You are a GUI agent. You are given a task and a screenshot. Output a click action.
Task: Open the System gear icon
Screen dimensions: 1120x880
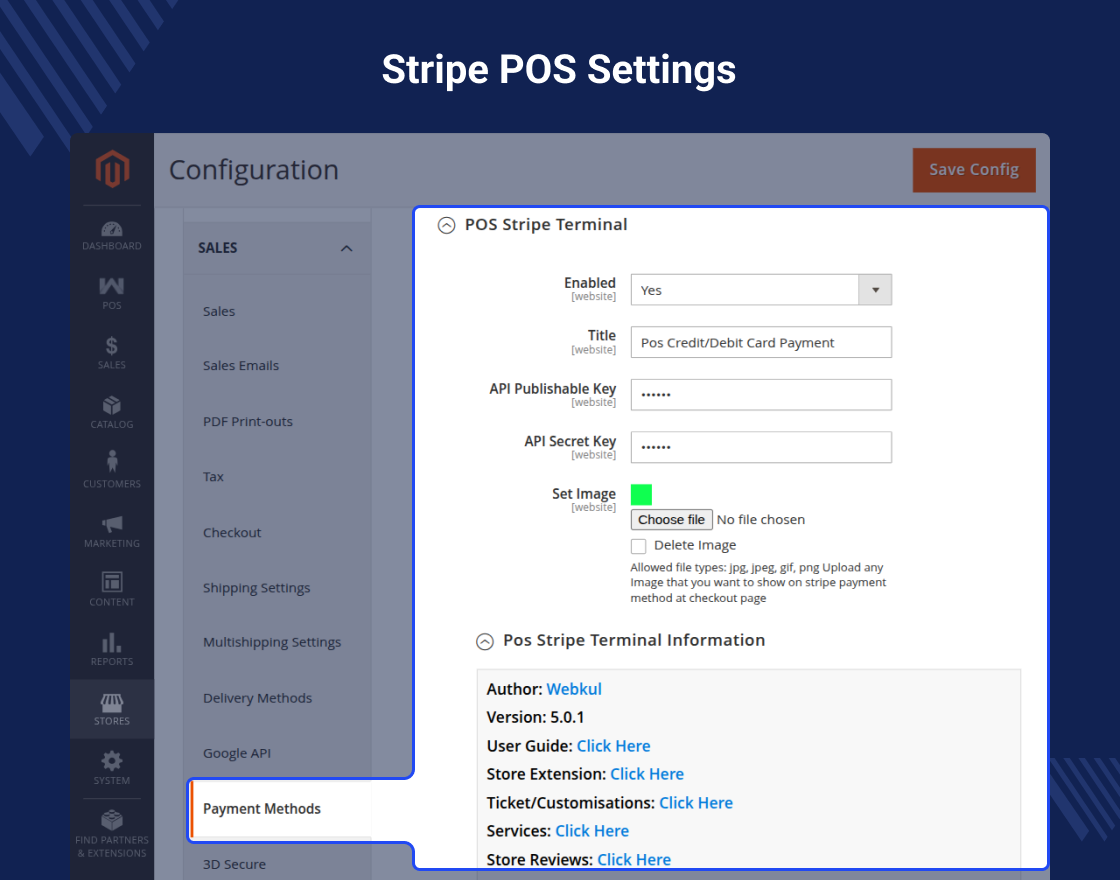tap(111, 761)
